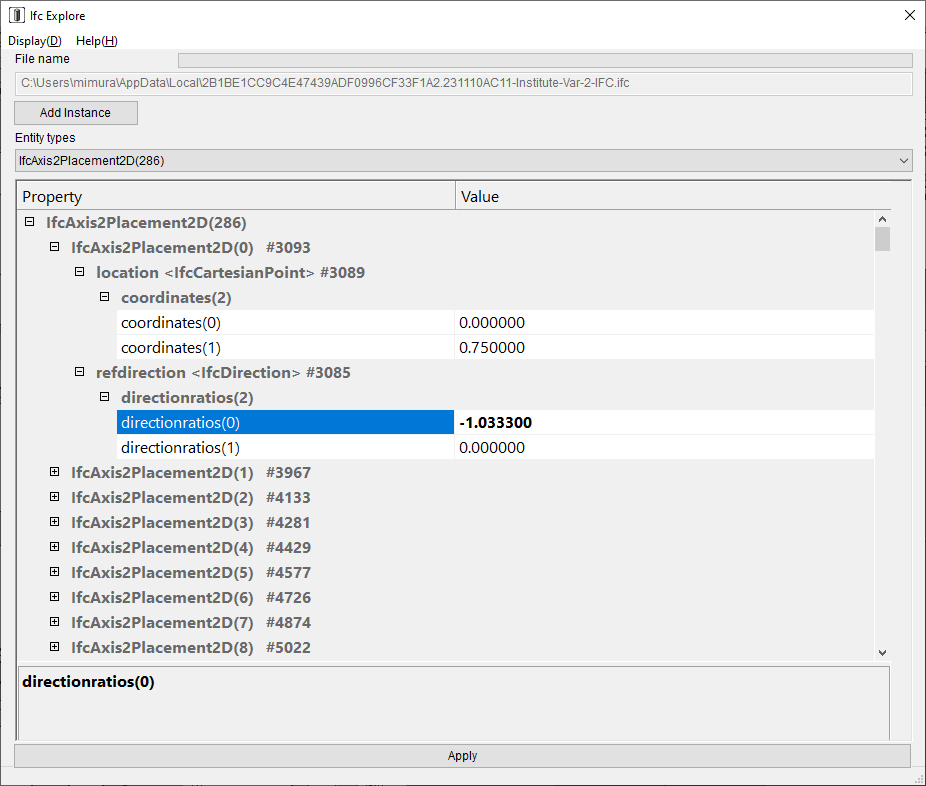Click the Entity types label
926x786 pixels.
click(45, 138)
